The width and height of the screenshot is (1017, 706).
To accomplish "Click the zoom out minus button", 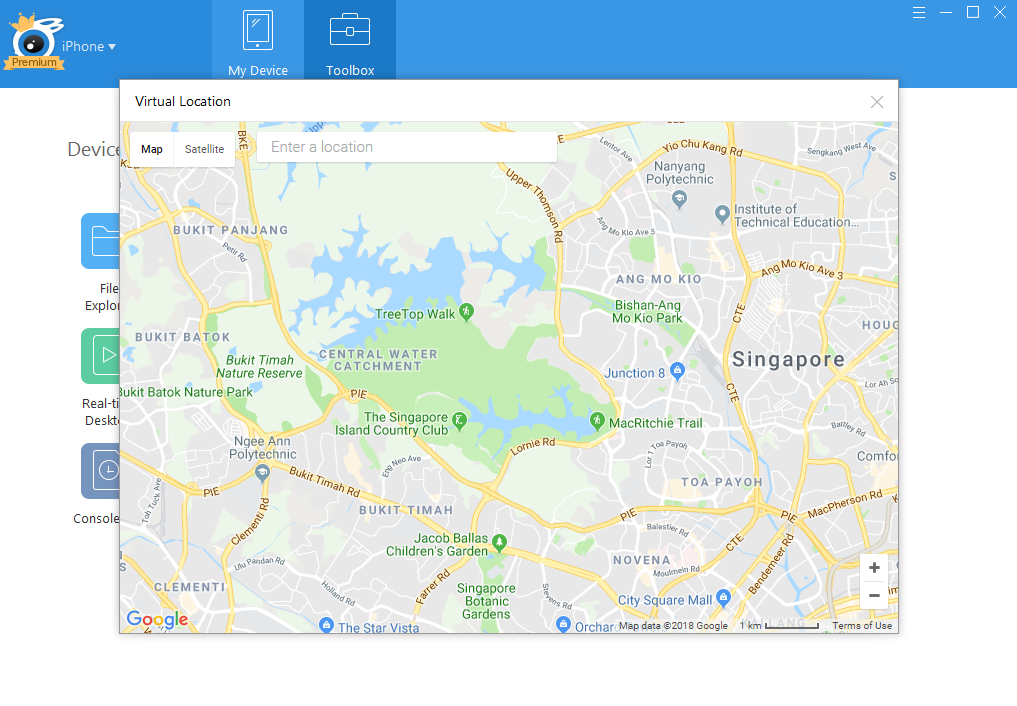I will 873,594.
